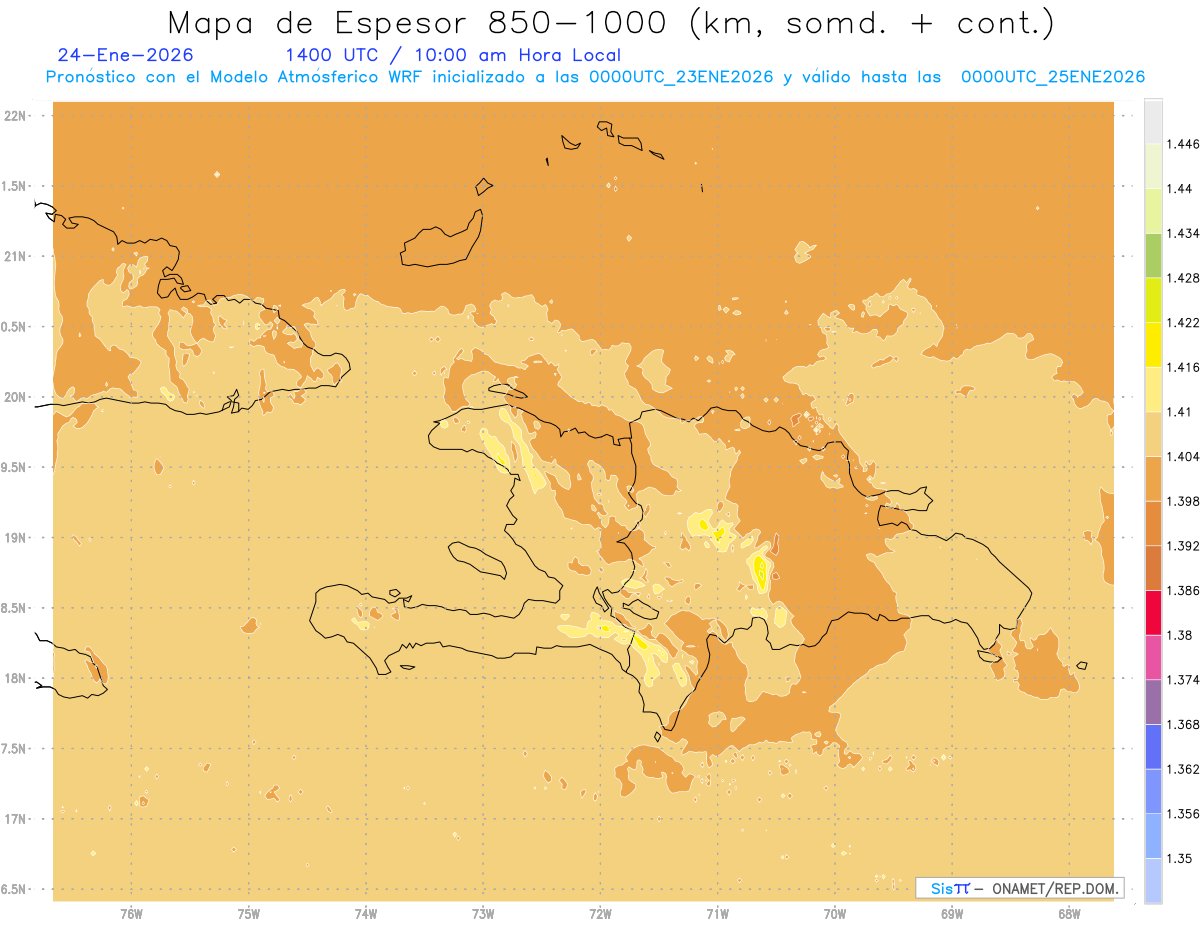
Task: Click the longitude label '70W'
Action: 835,914
